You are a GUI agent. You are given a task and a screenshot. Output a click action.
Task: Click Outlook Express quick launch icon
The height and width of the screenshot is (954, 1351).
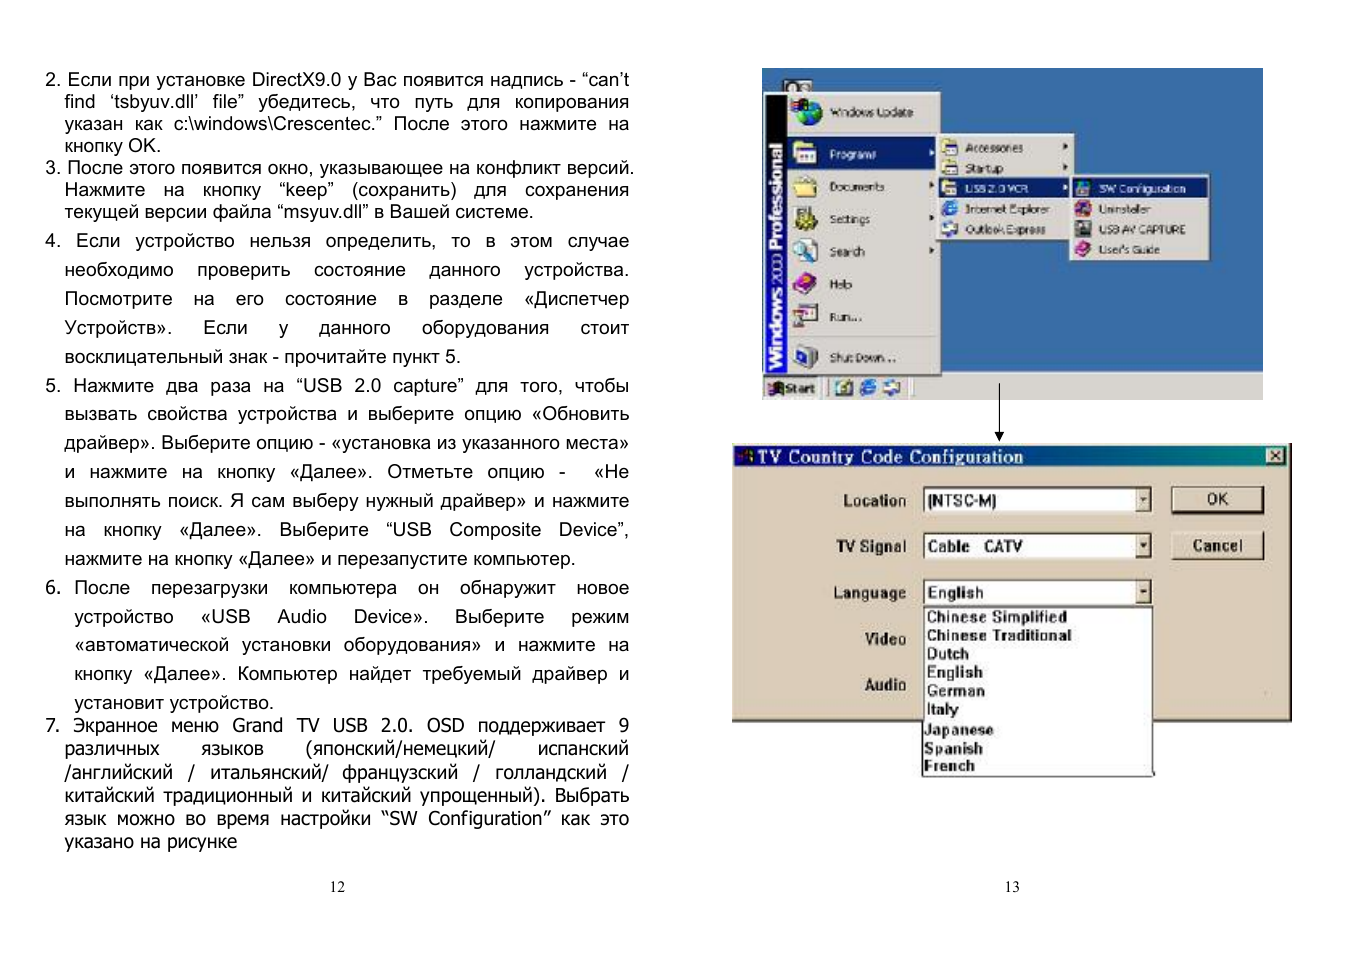click(891, 387)
